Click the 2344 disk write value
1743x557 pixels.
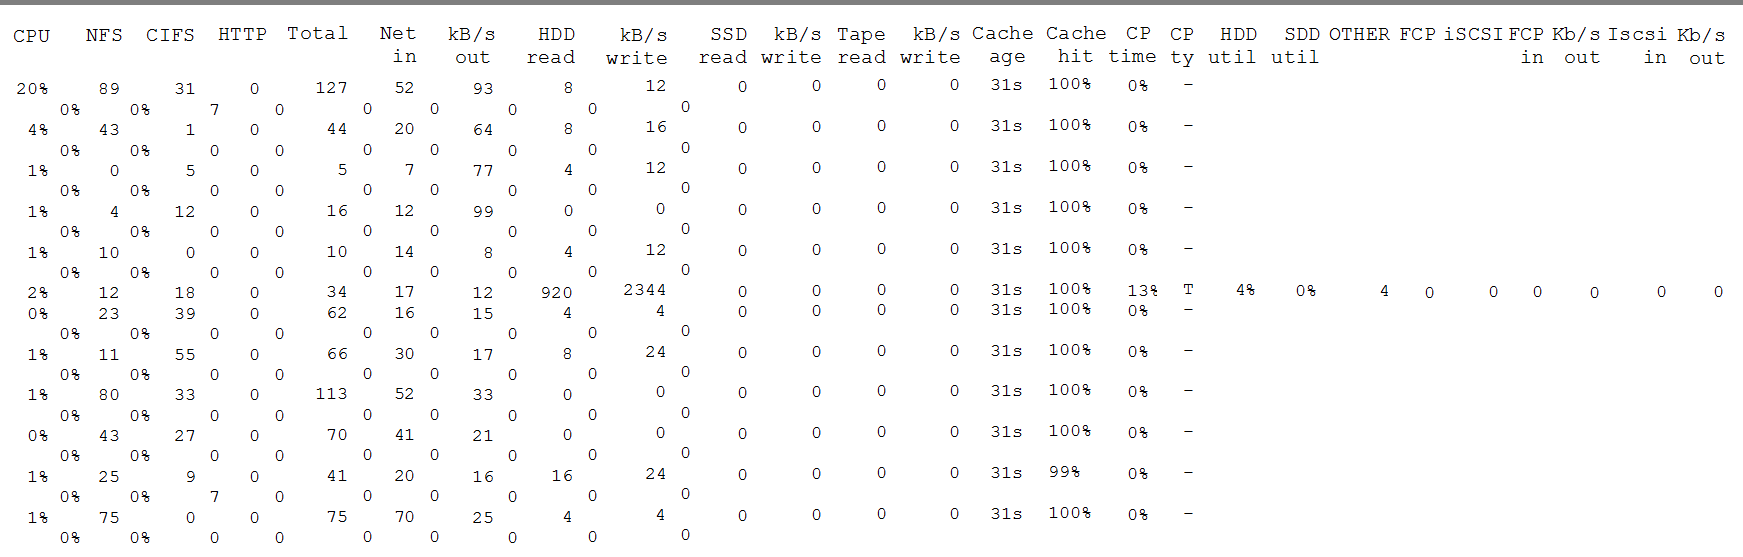pyautogui.click(x=644, y=290)
